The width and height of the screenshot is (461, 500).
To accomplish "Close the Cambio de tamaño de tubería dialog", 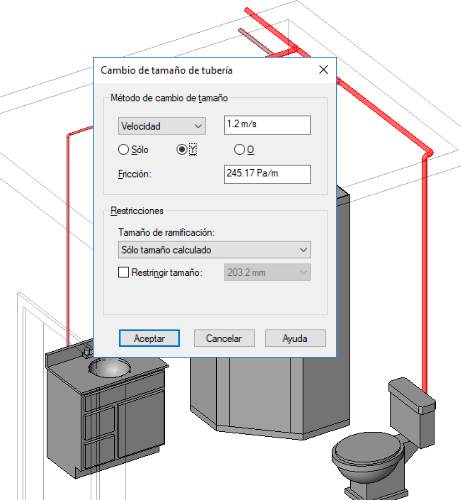I will [323, 70].
